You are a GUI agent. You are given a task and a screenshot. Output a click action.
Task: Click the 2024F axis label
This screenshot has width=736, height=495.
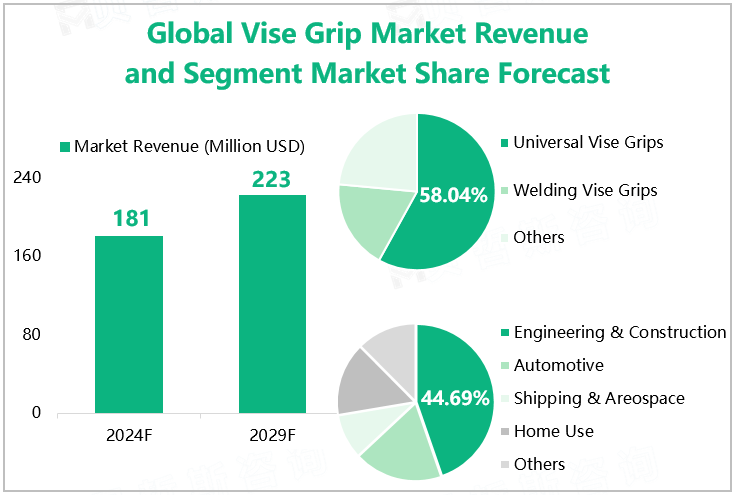pos(129,435)
